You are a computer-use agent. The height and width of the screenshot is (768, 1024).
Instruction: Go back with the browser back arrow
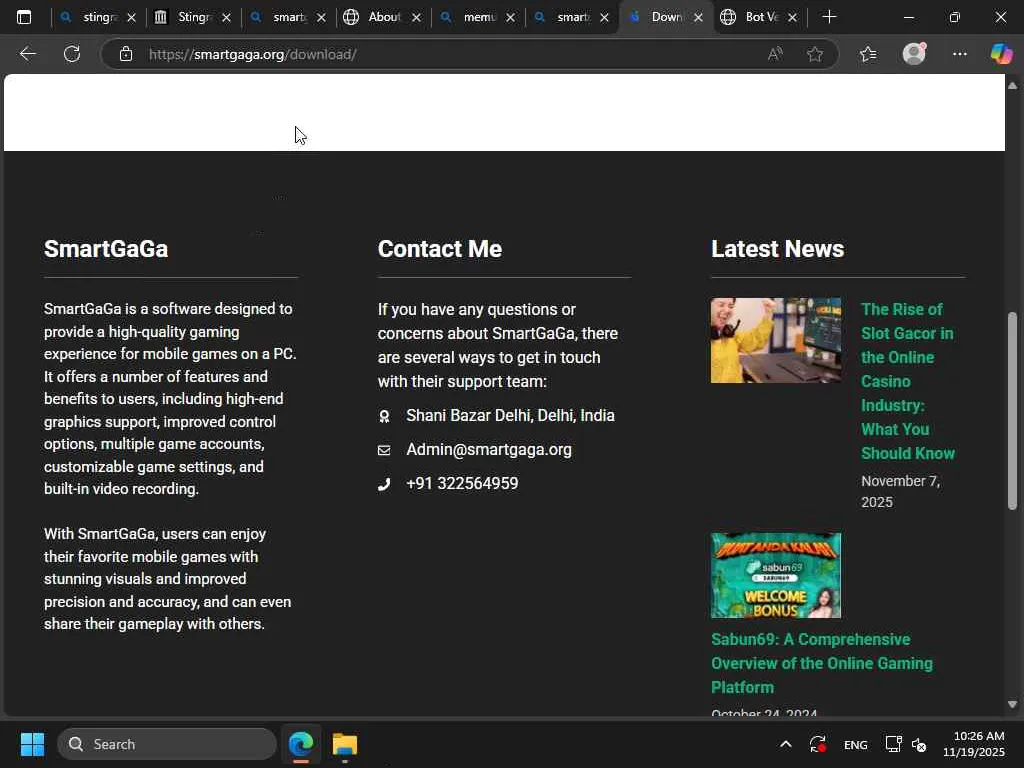pos(27,54)
